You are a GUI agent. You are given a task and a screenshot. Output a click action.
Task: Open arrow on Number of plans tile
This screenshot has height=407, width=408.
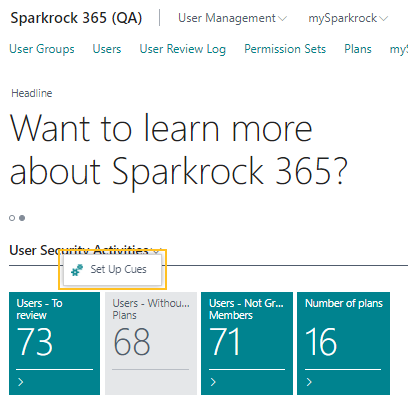pyautogui.click(x=309, y=382)
